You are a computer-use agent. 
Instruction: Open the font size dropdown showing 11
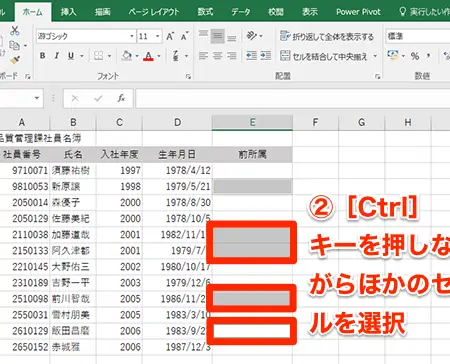pos(157,36)
